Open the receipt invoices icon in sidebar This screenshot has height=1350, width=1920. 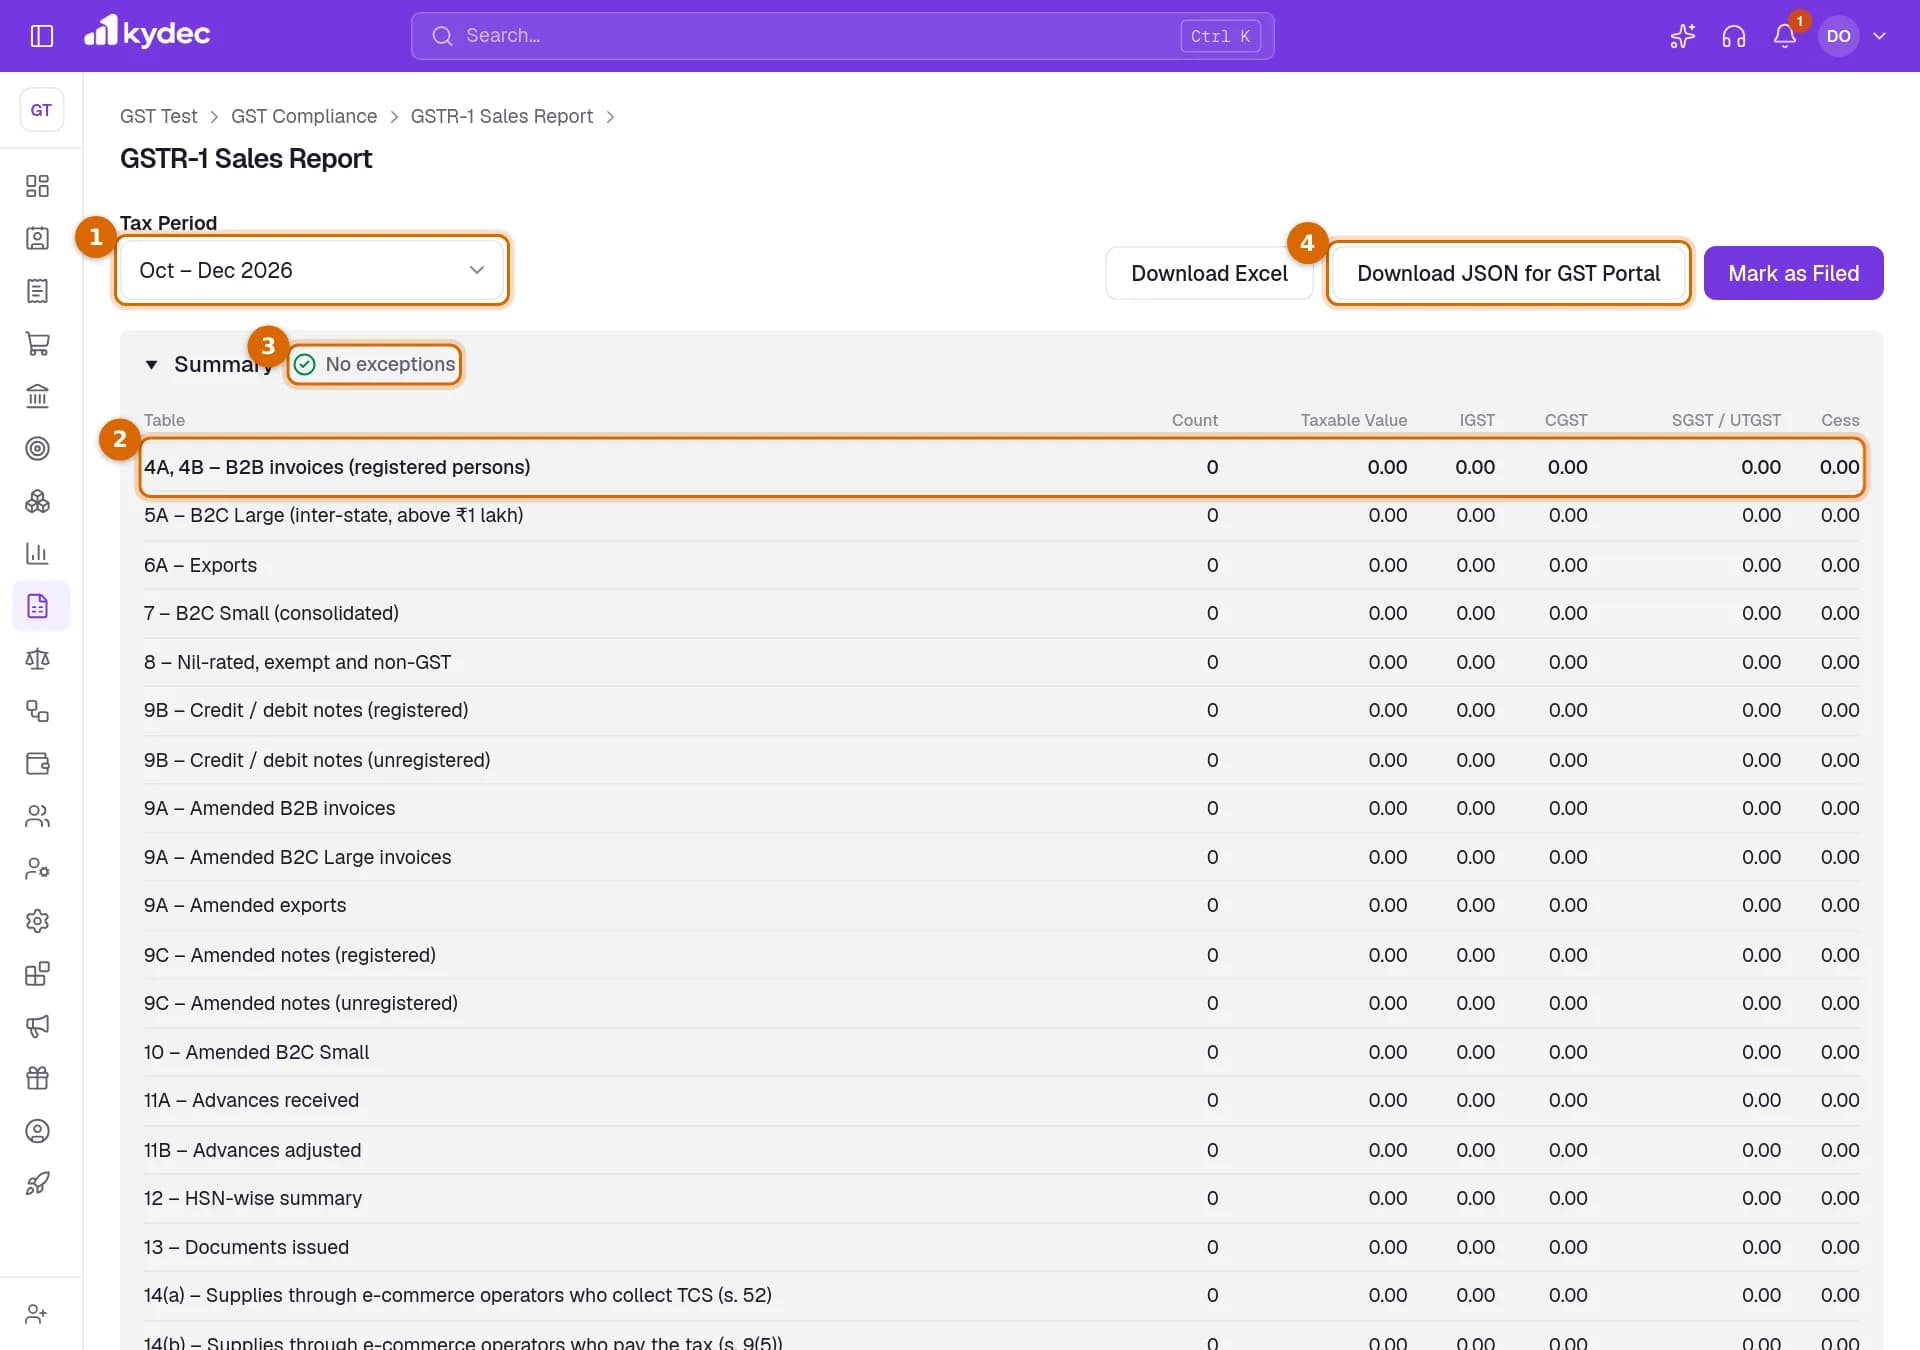(x=37, y=291)
